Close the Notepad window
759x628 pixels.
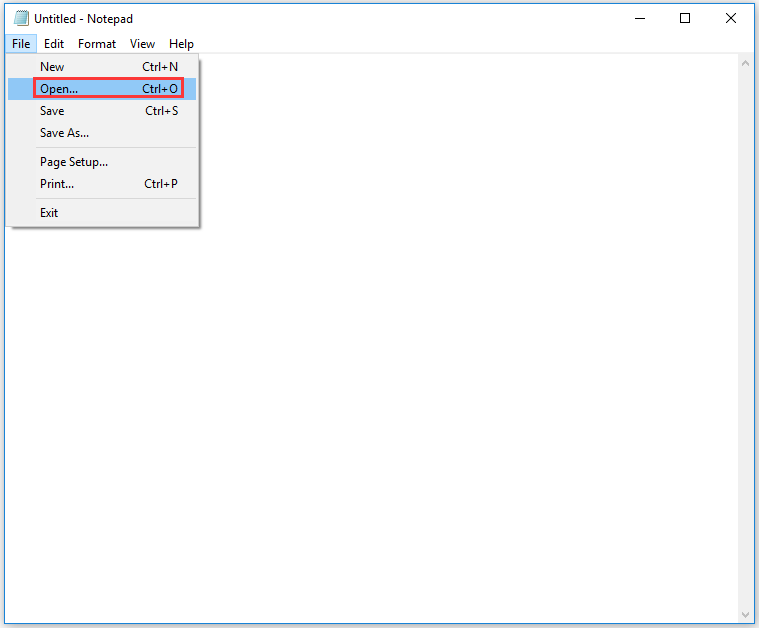tap(731, 18)
